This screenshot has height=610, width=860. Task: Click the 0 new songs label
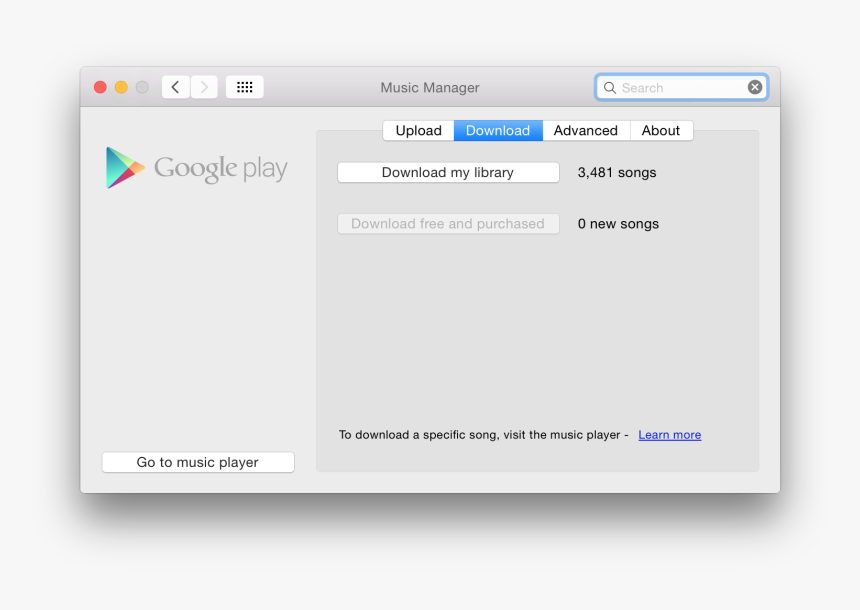click(618, 223)
